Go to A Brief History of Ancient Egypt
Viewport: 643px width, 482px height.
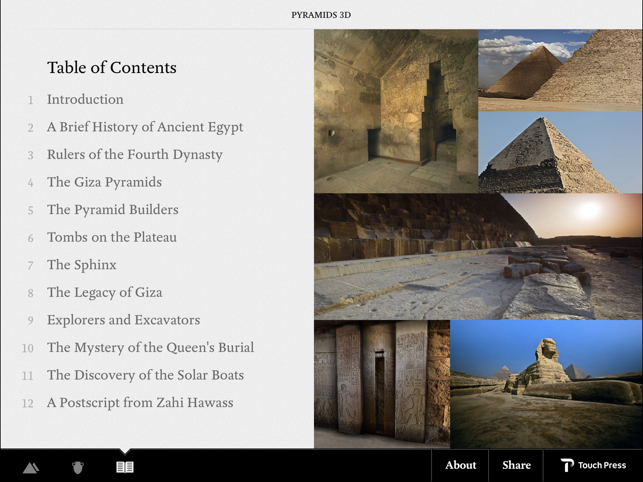tap(144, 127)
